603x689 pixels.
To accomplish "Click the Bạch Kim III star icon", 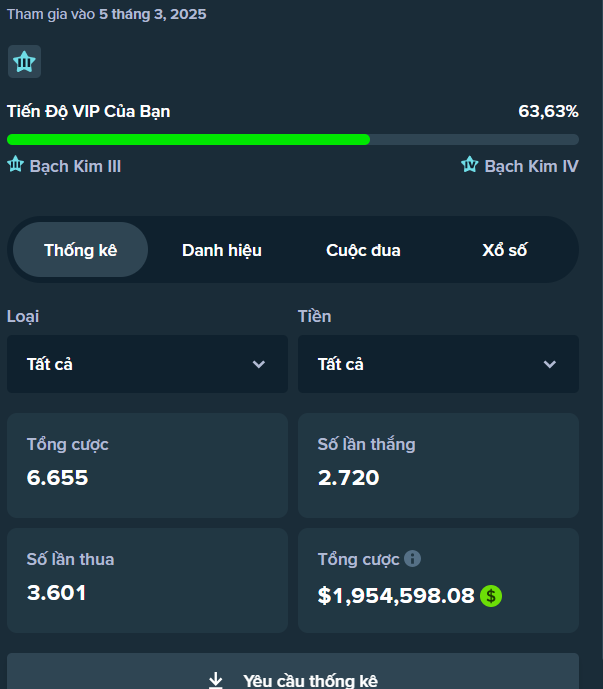I will (16, 165).
